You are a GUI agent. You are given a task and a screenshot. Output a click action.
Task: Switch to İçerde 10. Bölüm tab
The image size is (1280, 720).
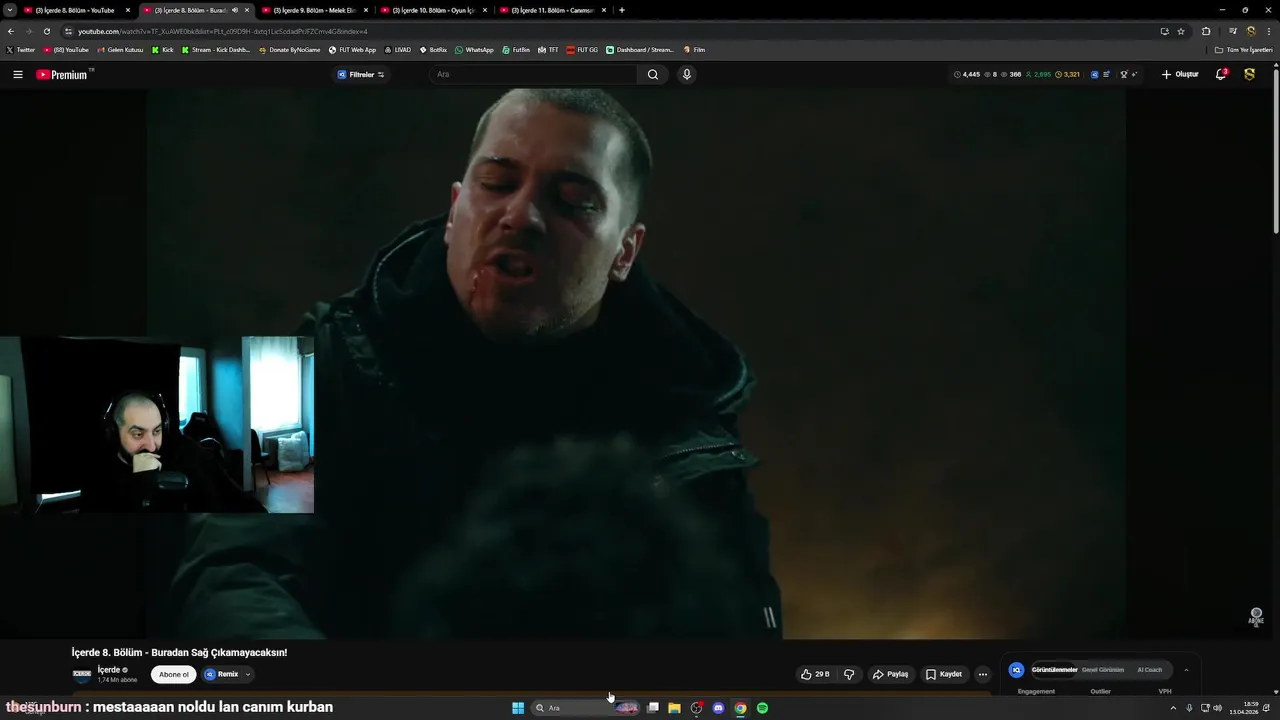(433, 10)
